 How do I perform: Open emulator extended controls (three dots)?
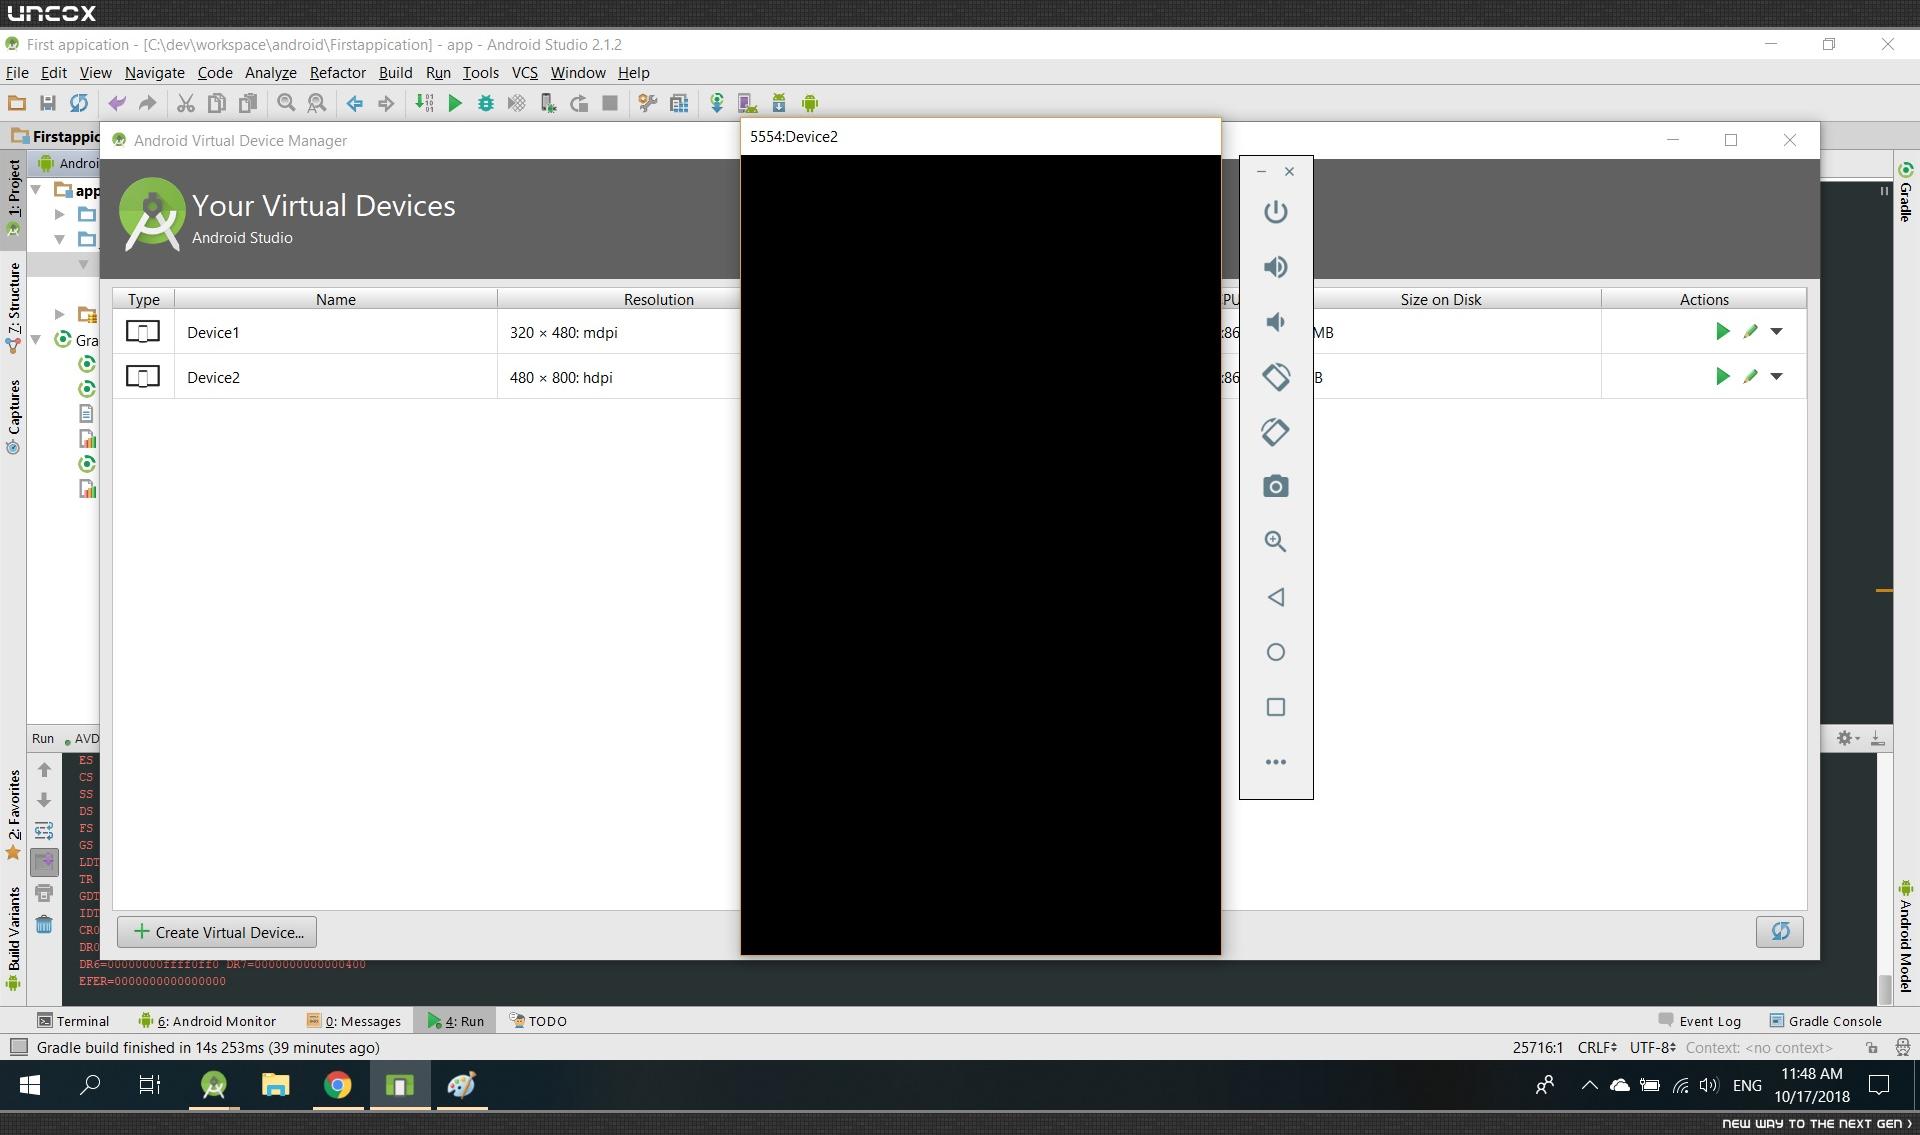[x=1275, y=762]
